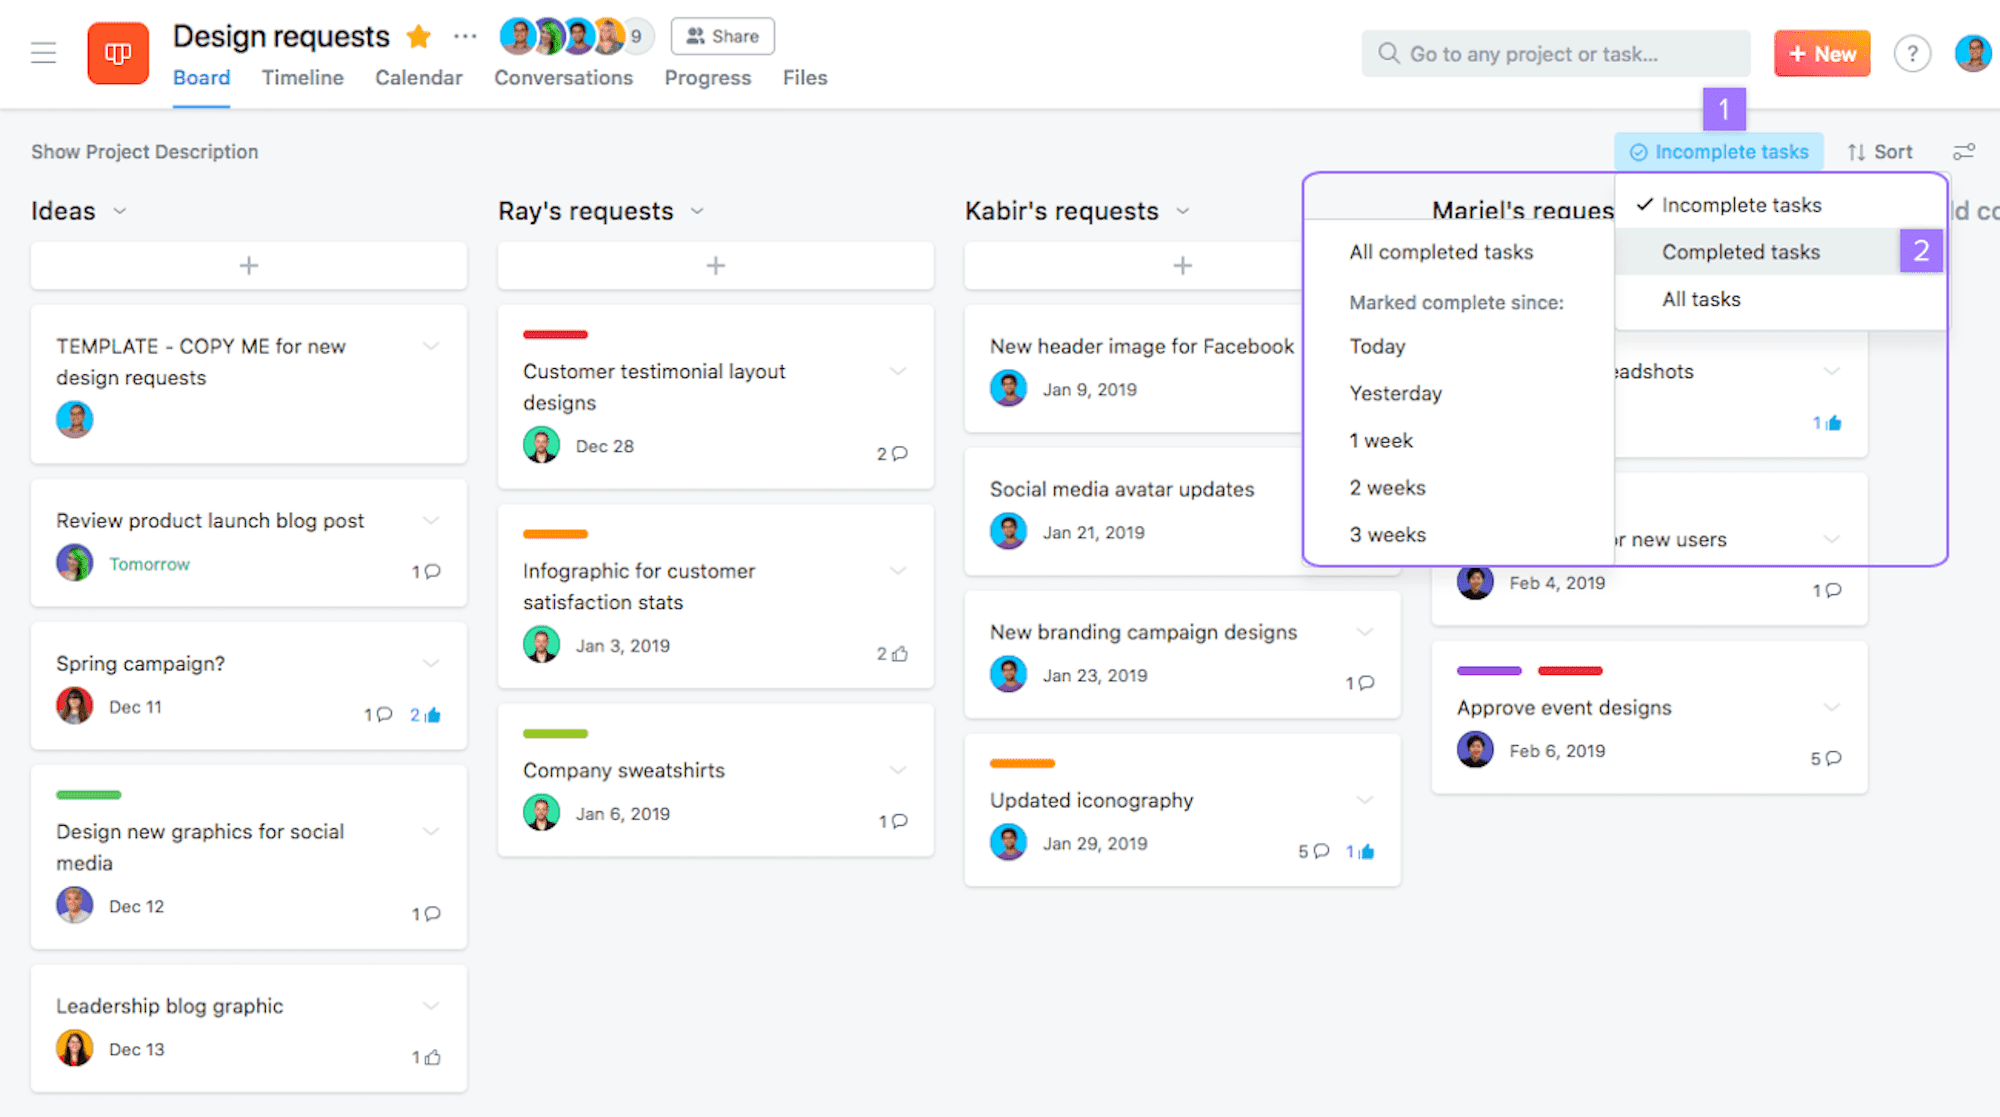The height and width of the screenshot is (1117, 2000).
Task: Click the New task button
Action: pos(1821,54)
